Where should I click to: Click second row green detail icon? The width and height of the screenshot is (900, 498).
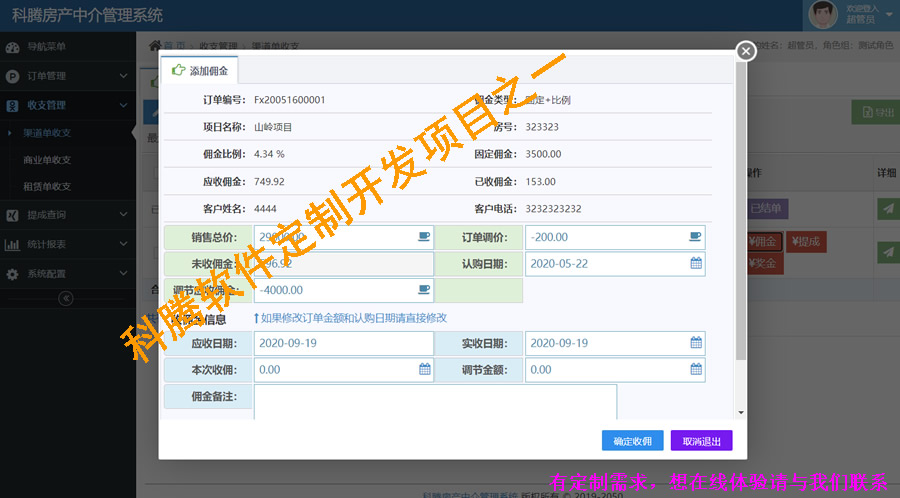[889, 252]
